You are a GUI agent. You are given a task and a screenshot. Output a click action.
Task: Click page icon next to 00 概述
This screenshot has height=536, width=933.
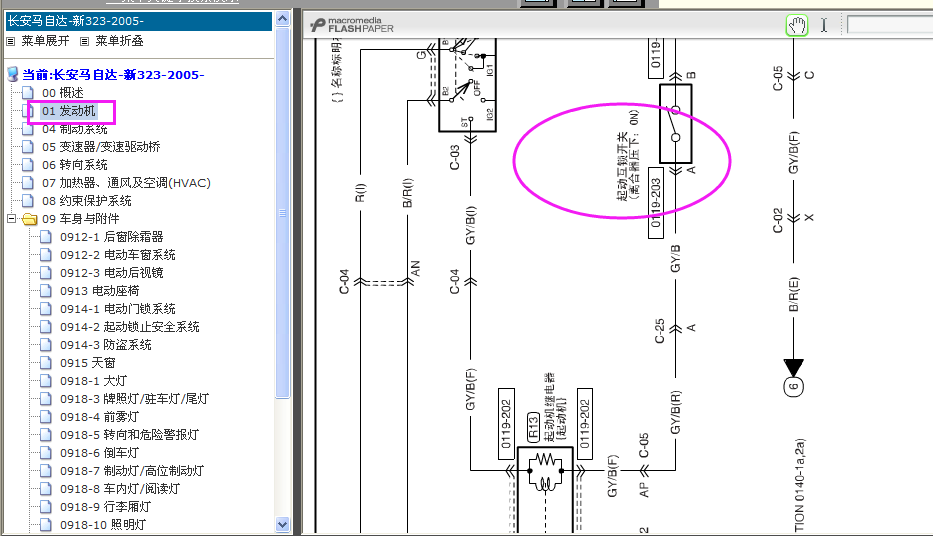[27, 93]
